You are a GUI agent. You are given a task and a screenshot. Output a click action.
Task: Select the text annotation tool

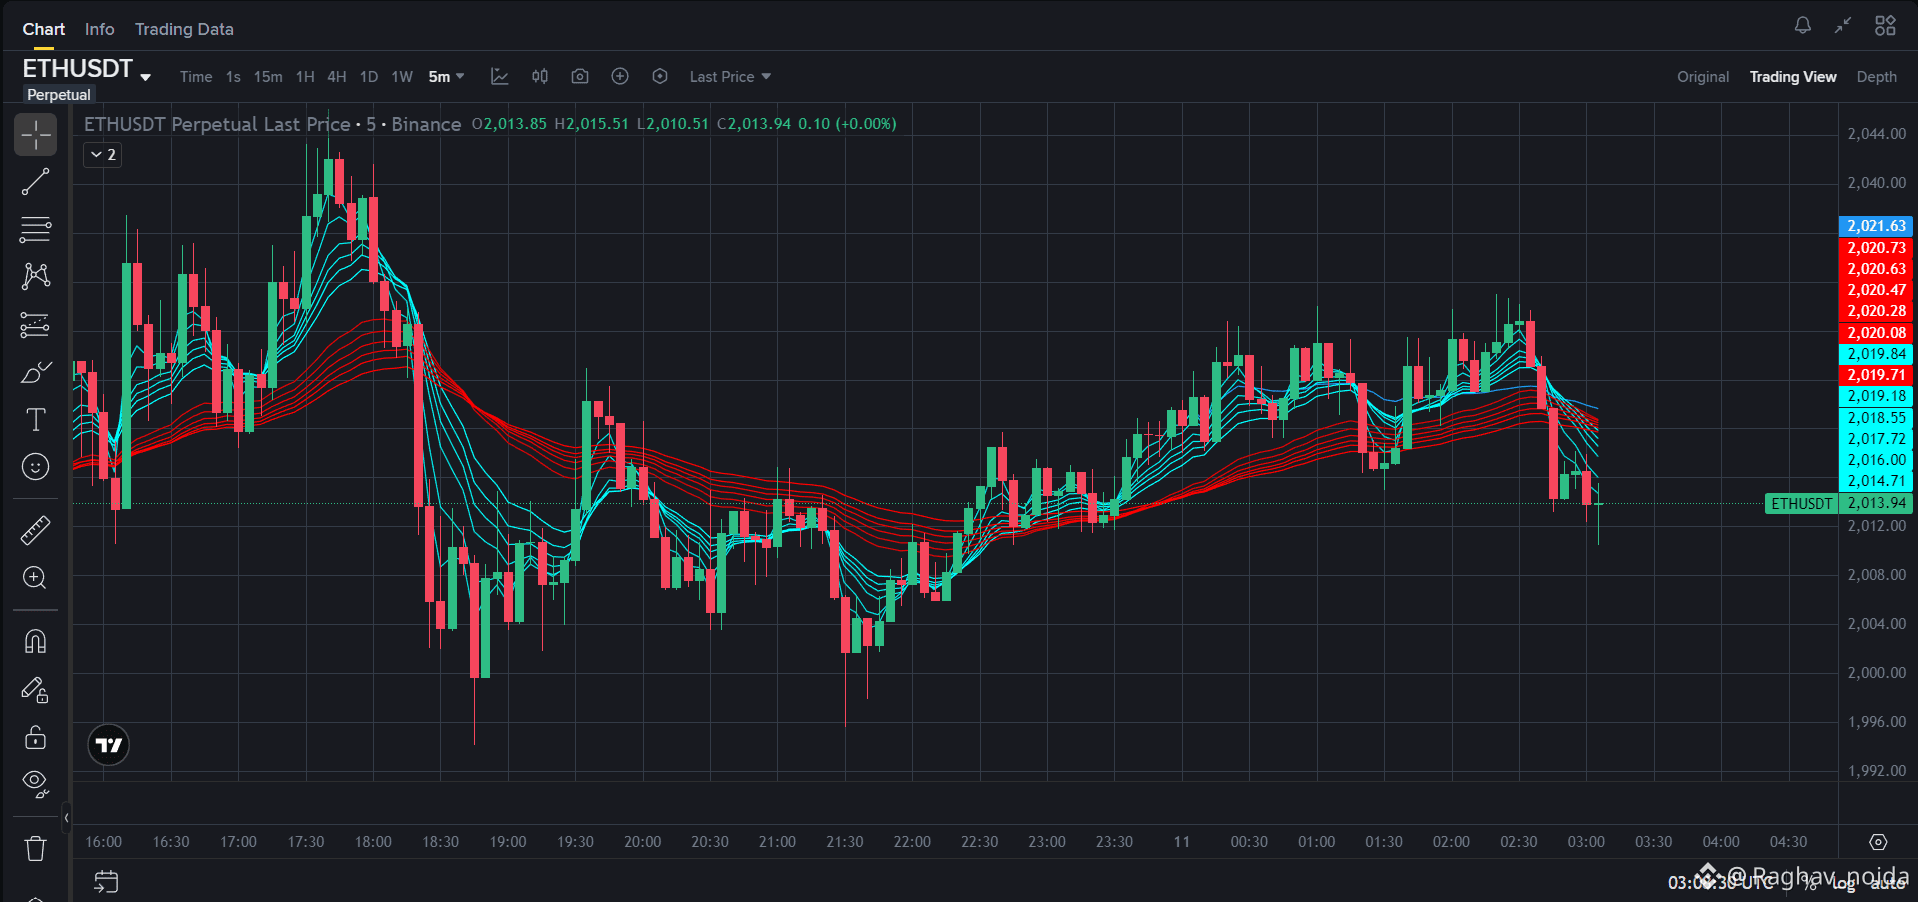35,419
